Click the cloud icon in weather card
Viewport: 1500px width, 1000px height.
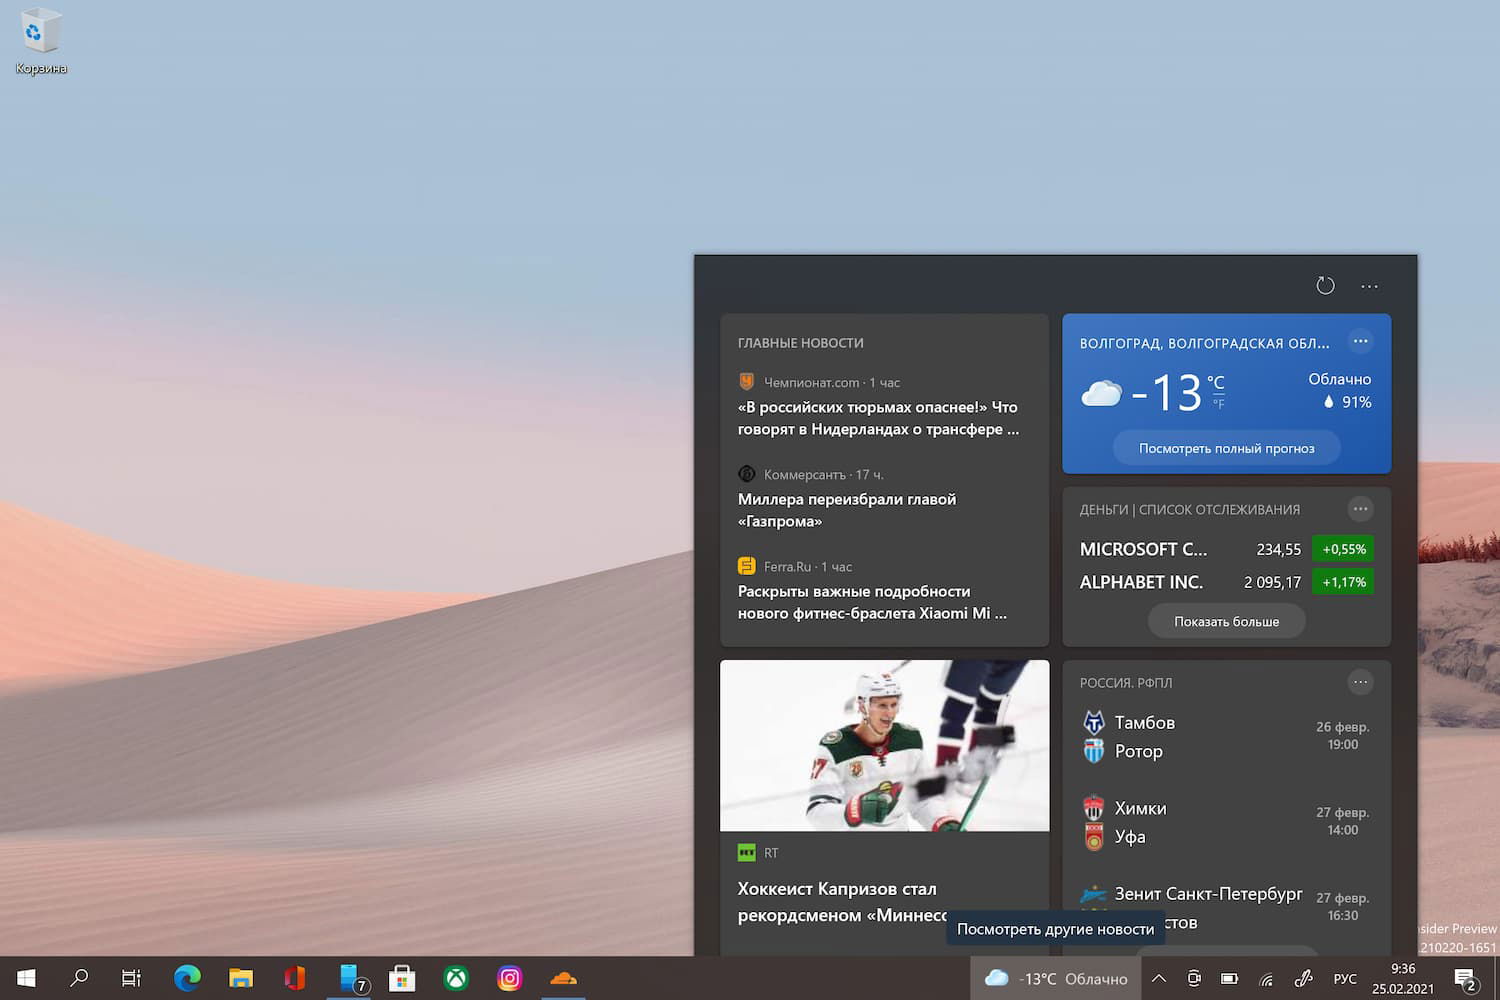pyautogui.click(x=1101, y=393)
